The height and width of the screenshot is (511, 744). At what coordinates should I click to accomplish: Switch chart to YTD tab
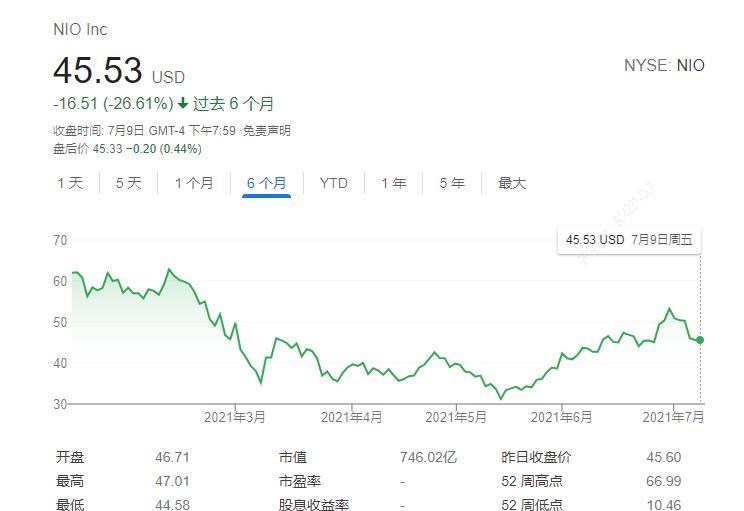334,183
